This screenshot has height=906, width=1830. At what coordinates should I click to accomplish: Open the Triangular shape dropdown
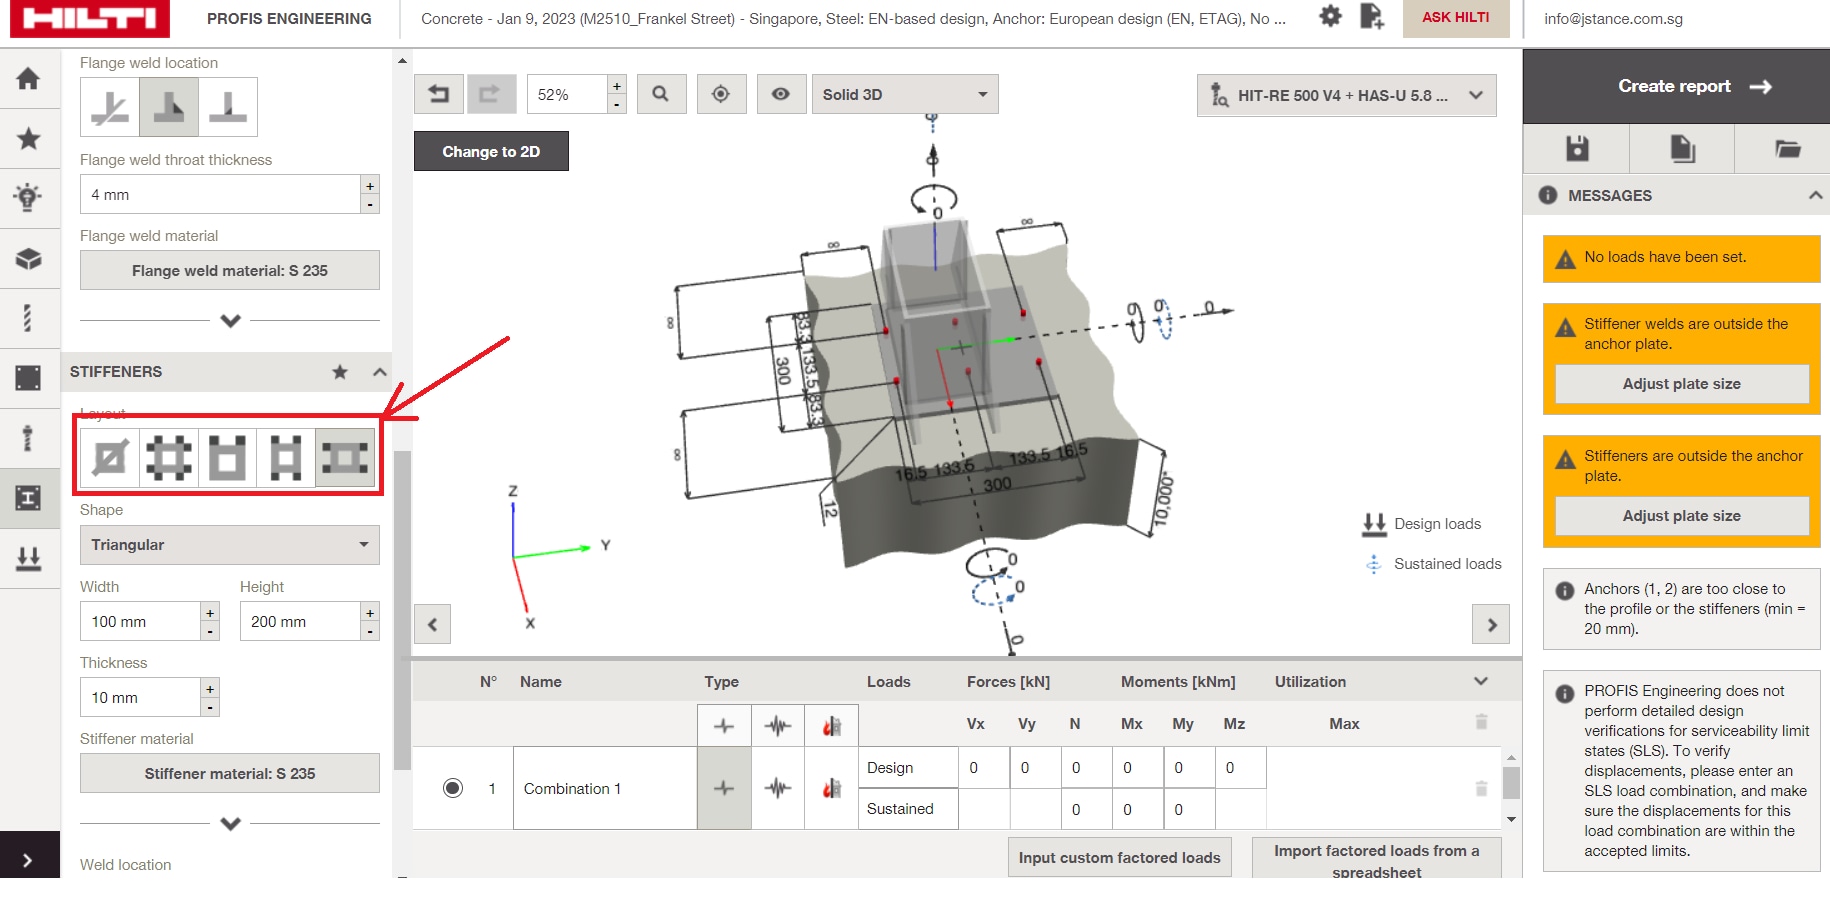pos(229,545)
